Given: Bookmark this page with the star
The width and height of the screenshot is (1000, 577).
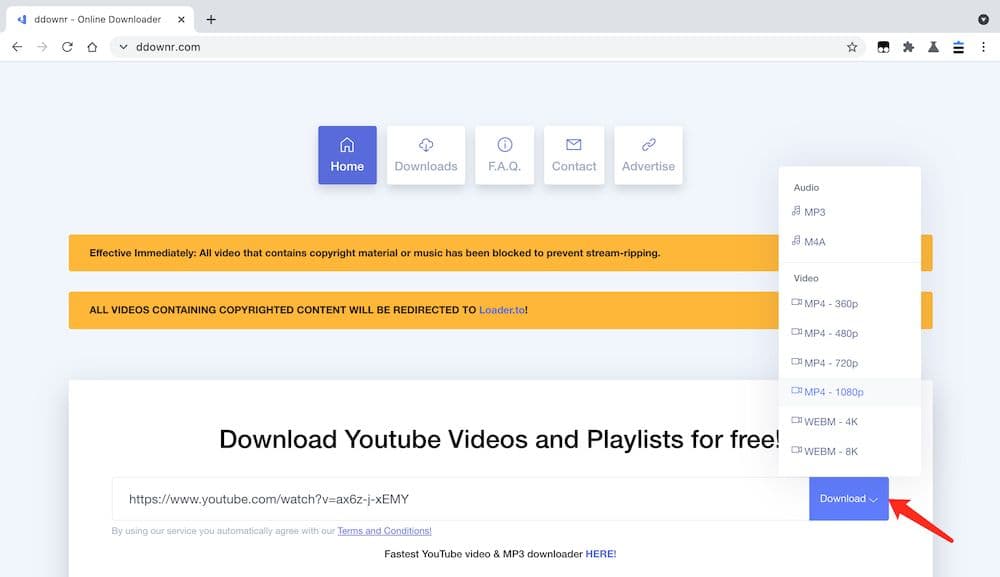Looking at the screenshot, I should (852, 47).
